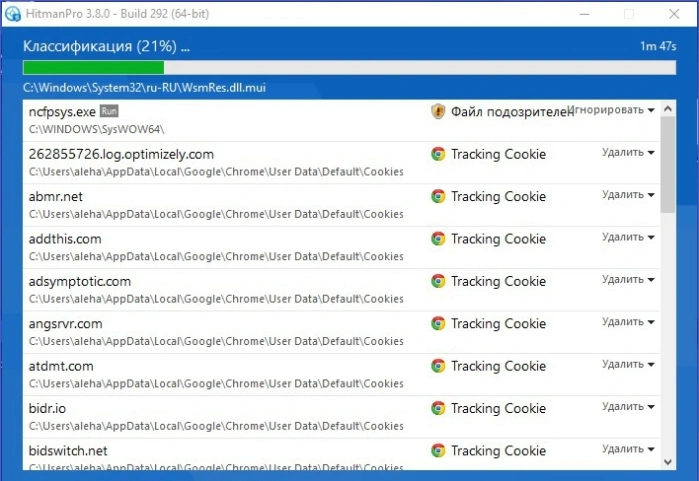Click the 1m 47s elapsed time
The height and width of the screenshot is (481, 699).
point(658,46)
